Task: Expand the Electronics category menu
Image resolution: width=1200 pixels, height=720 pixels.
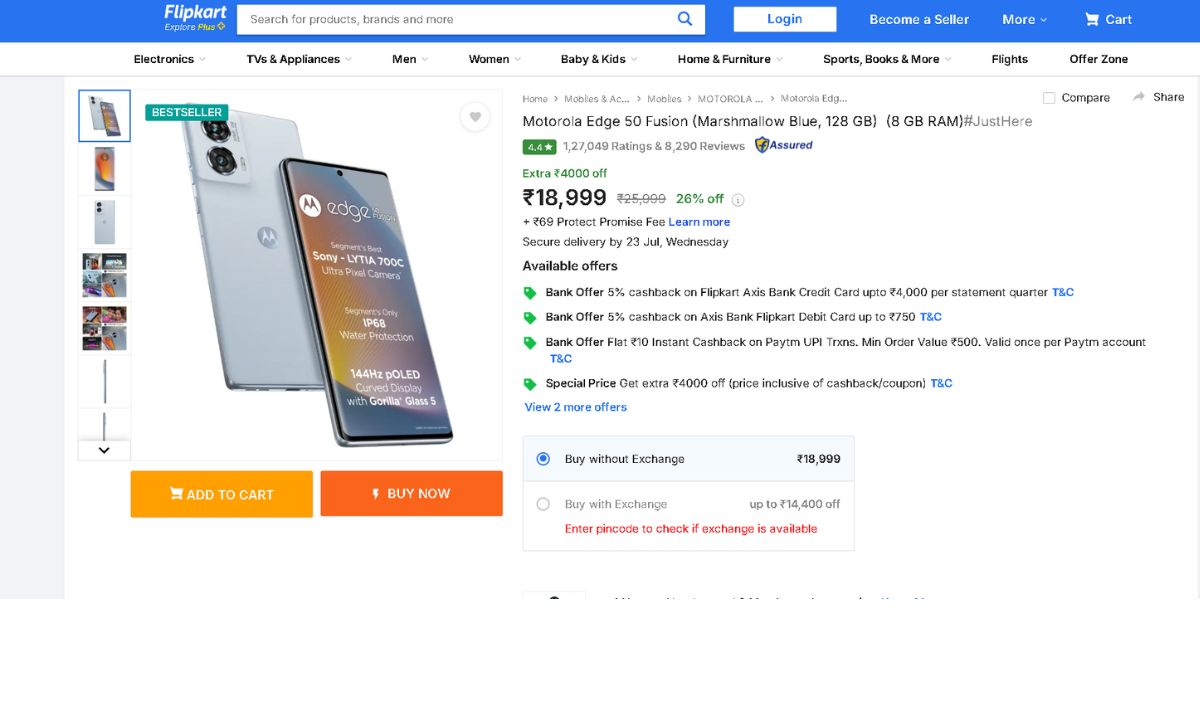Action: (x=169, y=59)
